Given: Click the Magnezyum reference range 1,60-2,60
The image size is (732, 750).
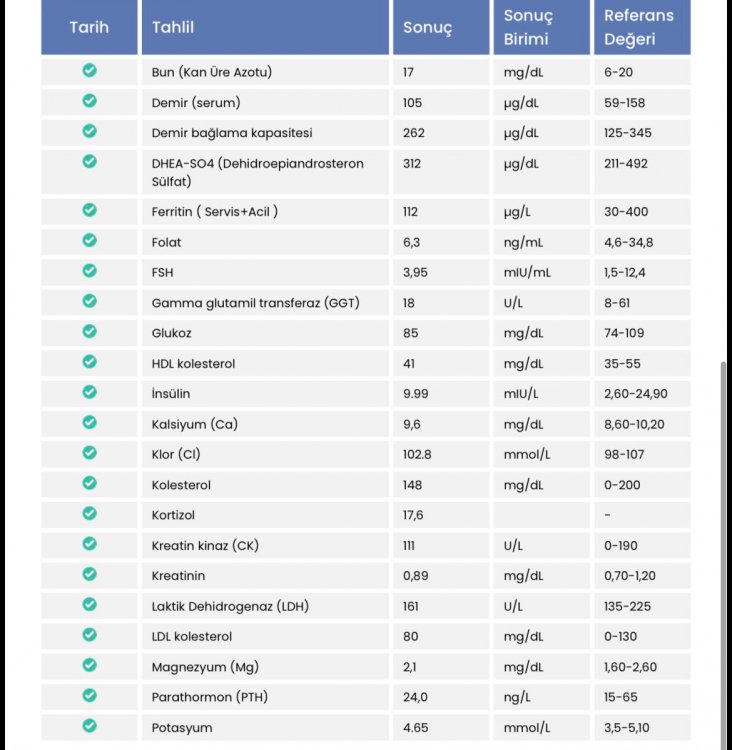Looking at the screenshot, I should 632,667.
